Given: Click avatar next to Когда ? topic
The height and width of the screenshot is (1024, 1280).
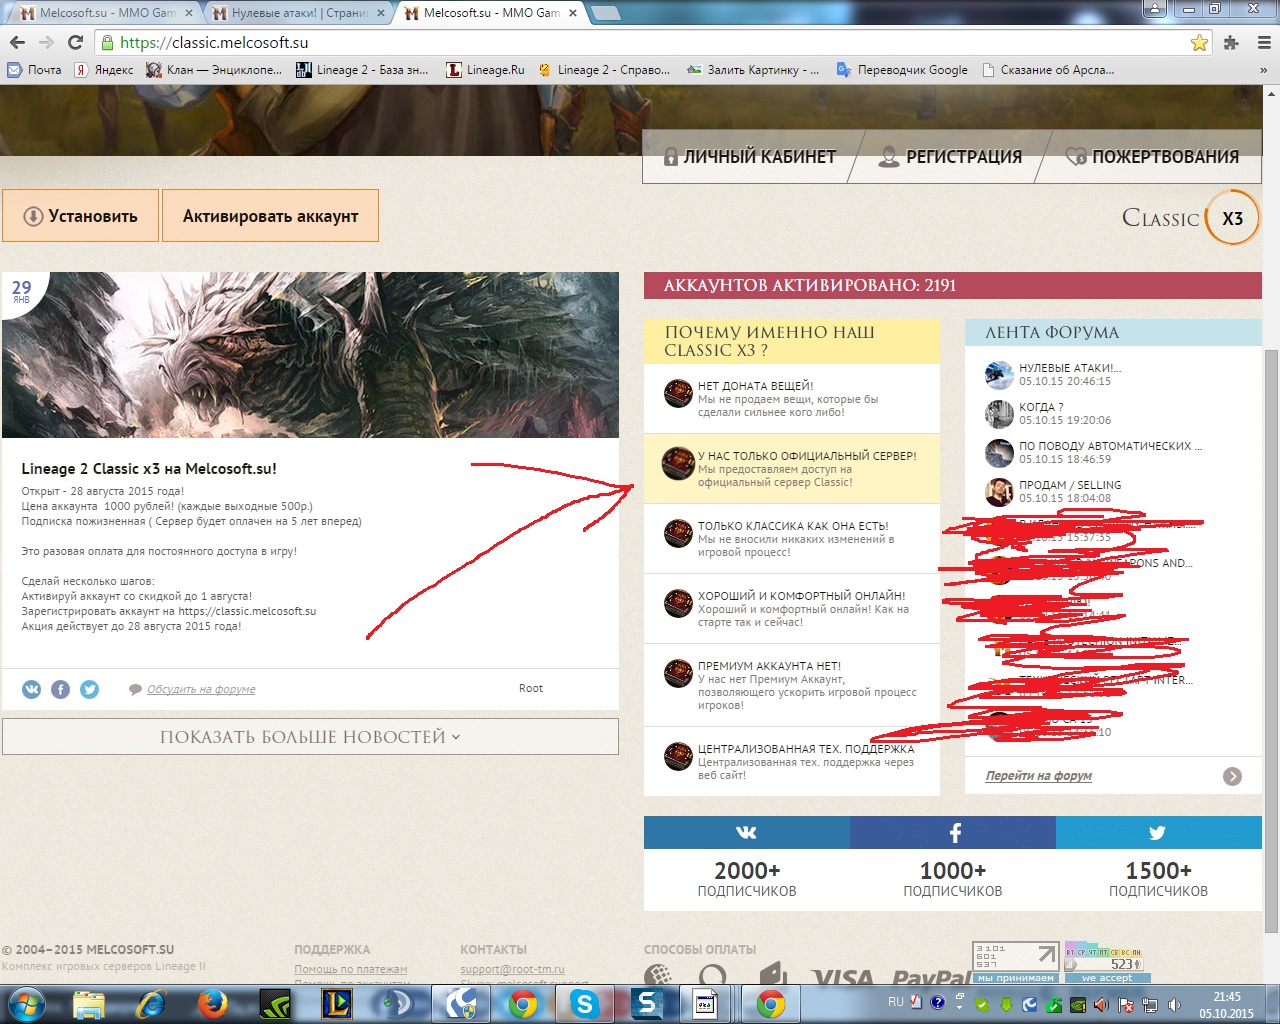Looking at the screenshot, I should (x=999, y=413).
